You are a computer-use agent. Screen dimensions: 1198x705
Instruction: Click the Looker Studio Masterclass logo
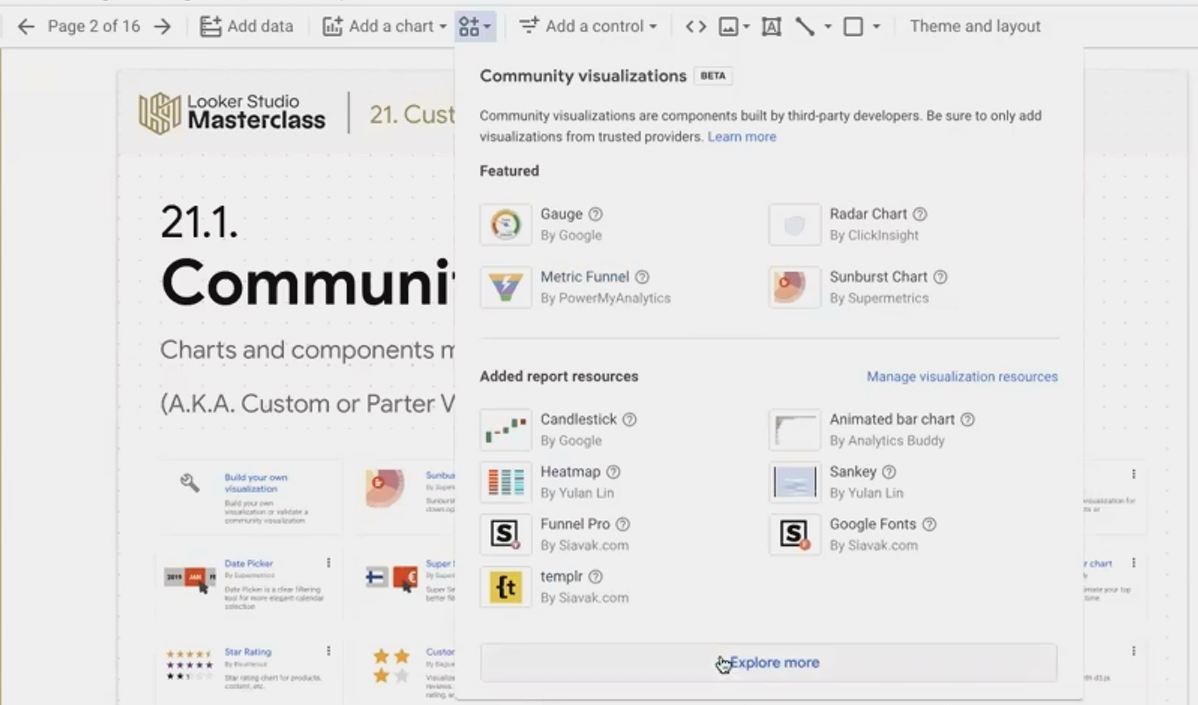[x=232, y=113]
